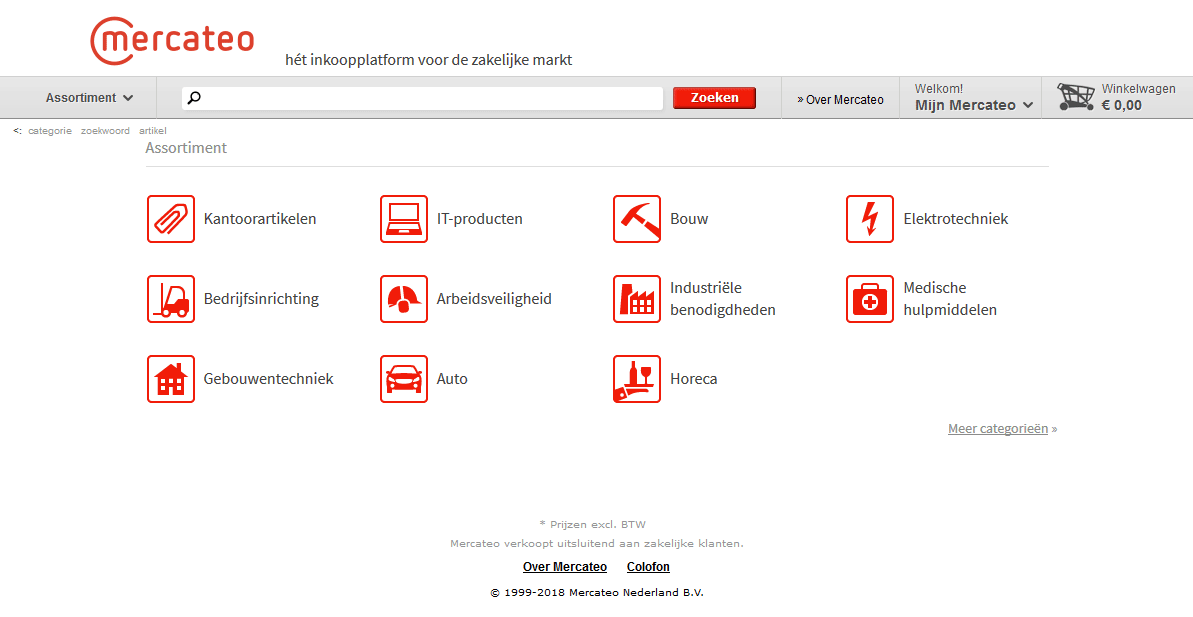Open the Bouw category link
Screen dimensions: 1193x617
(689, 219)
